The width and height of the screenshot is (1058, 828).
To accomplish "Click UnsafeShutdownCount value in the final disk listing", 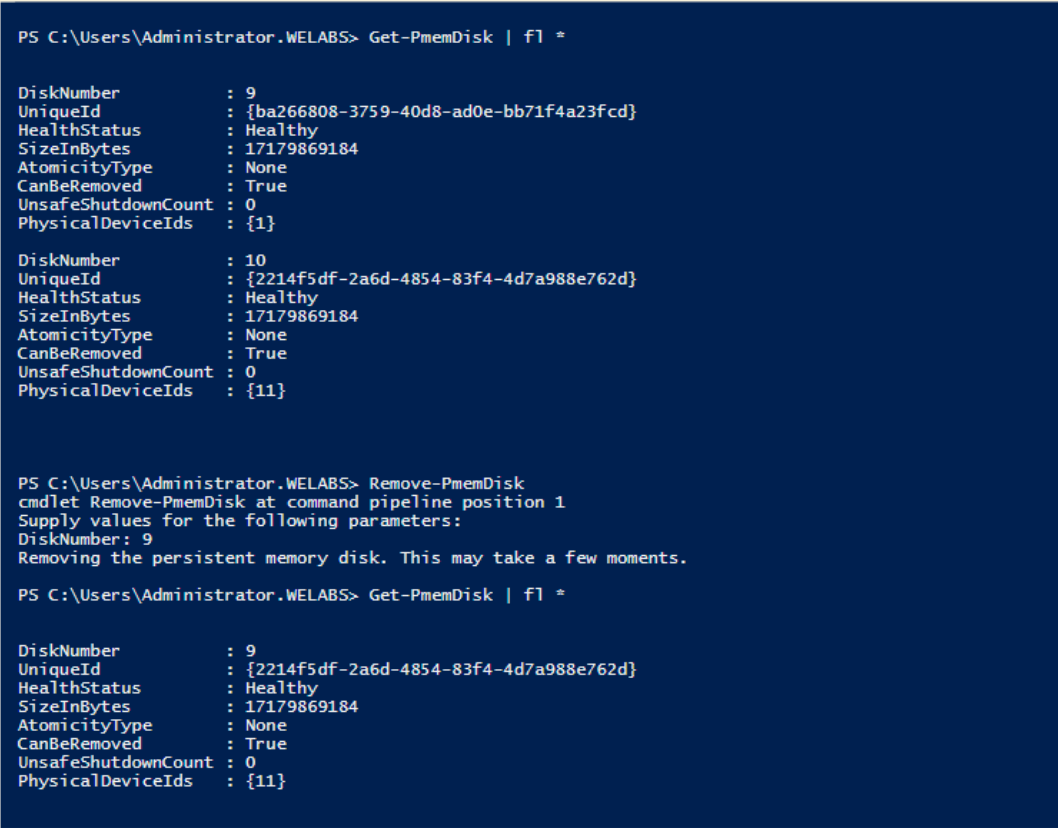I will [250, 762].
